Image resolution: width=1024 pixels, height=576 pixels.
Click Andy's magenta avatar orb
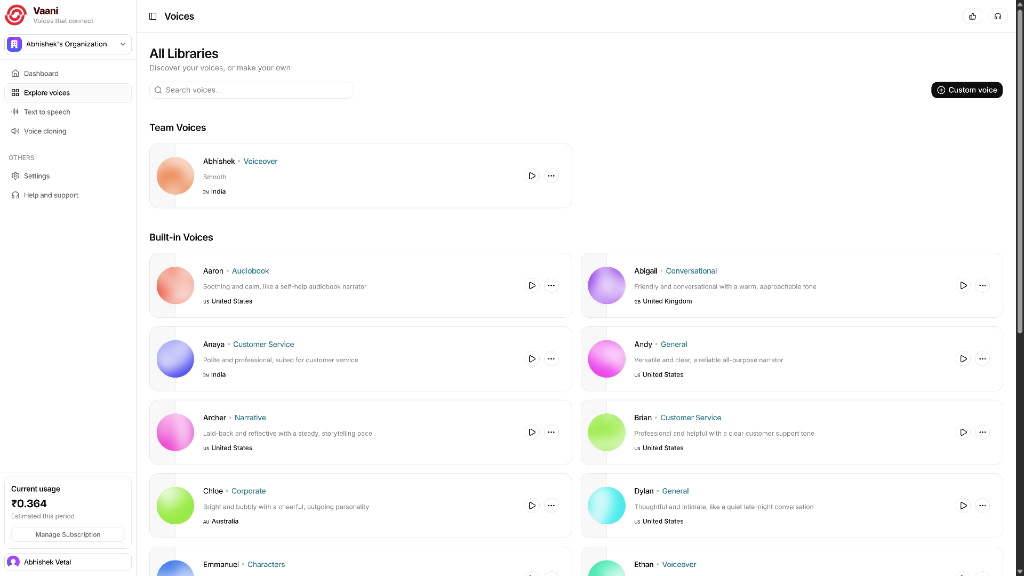coord(606,359)
